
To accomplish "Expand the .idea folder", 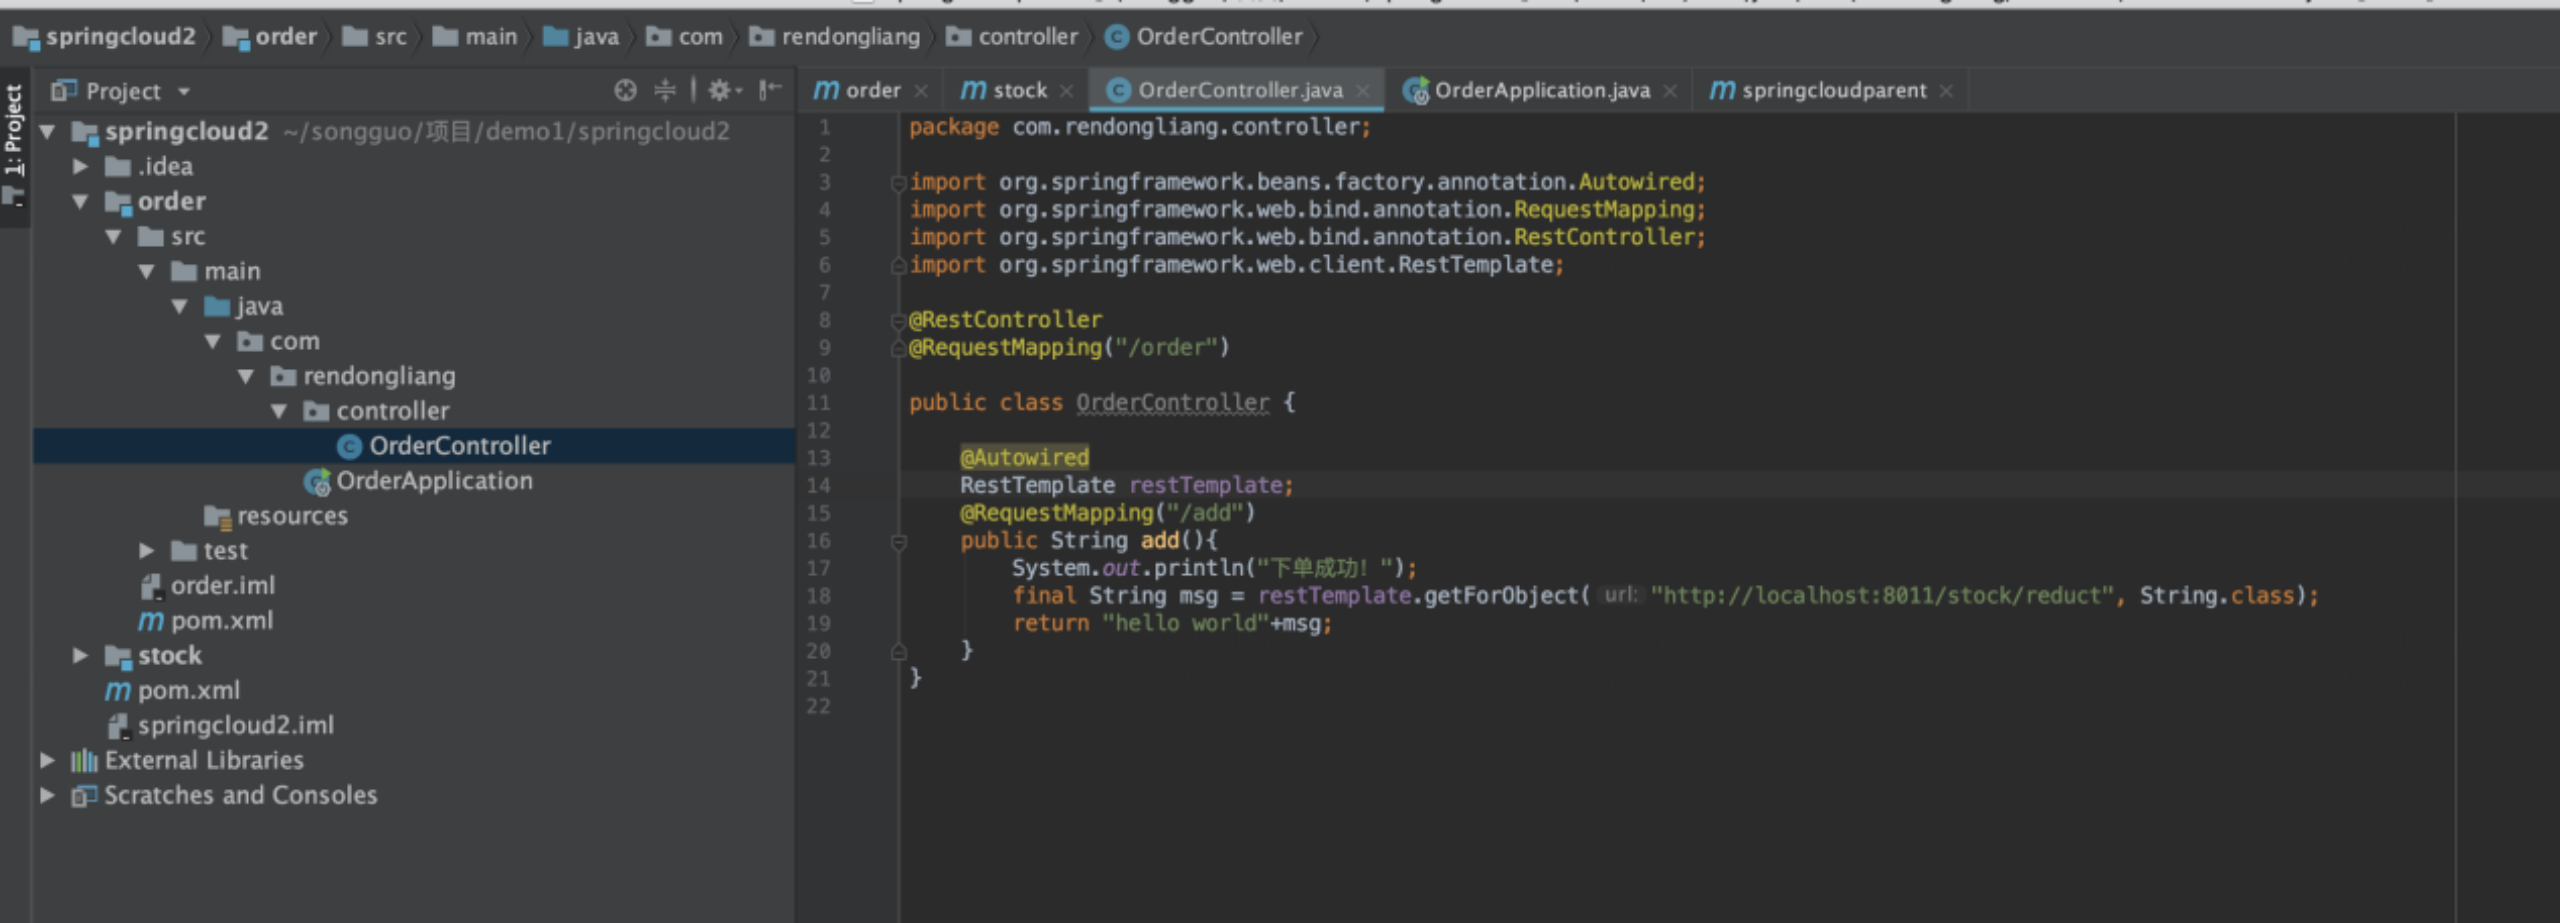I will [81, 166].
